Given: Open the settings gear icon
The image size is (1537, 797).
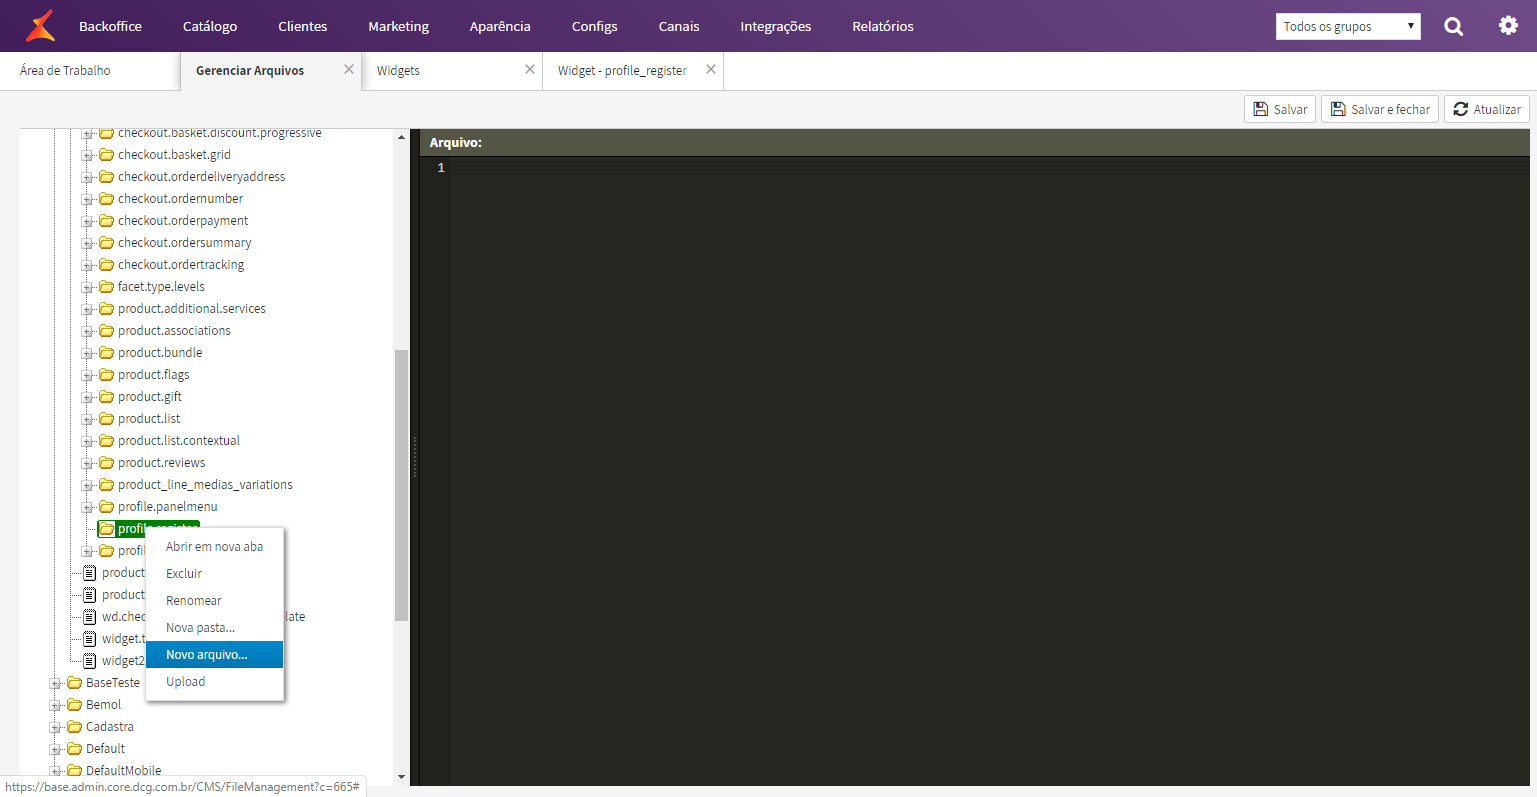Looking at the screenshot, I should pyautogui.click(x=1508, y=26).
